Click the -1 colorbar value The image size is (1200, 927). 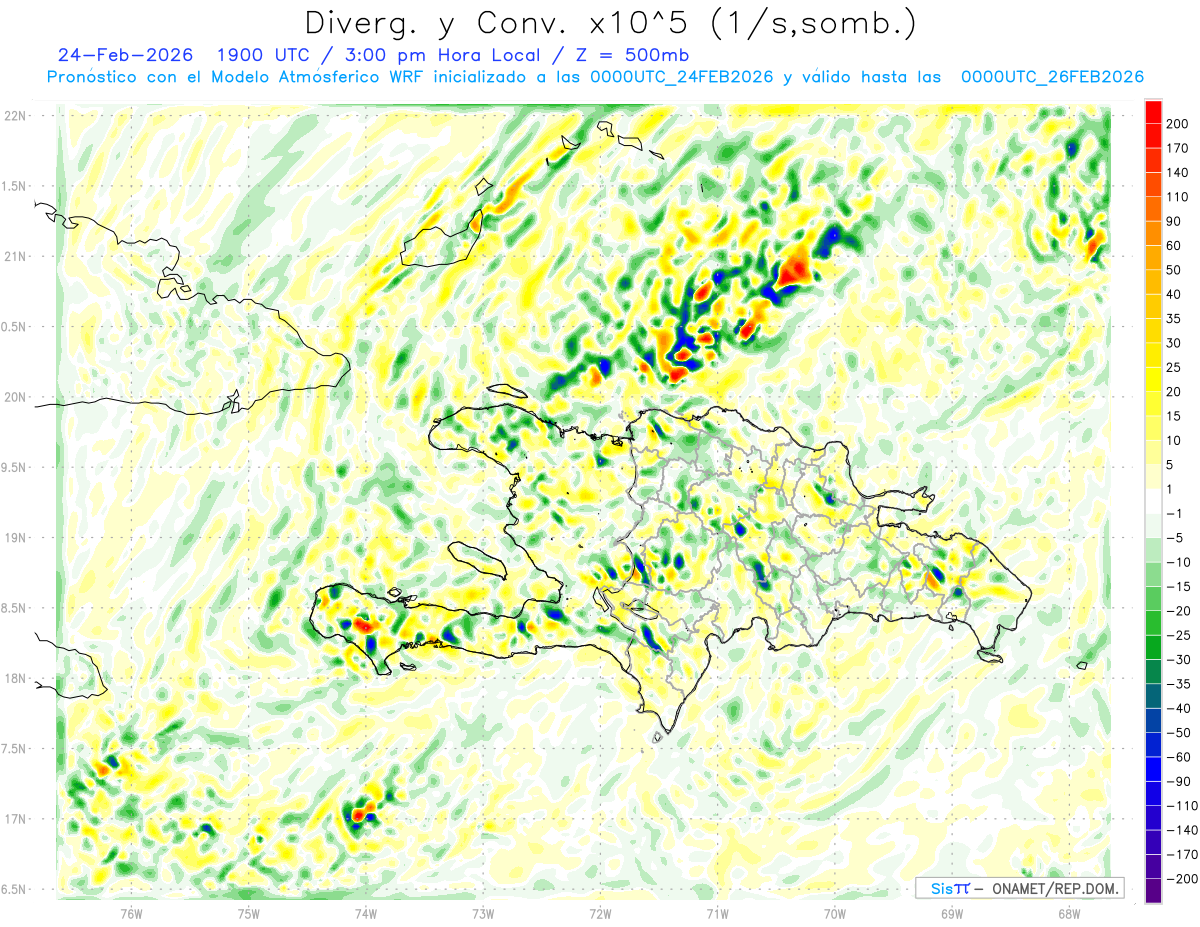coord(1173,514)
